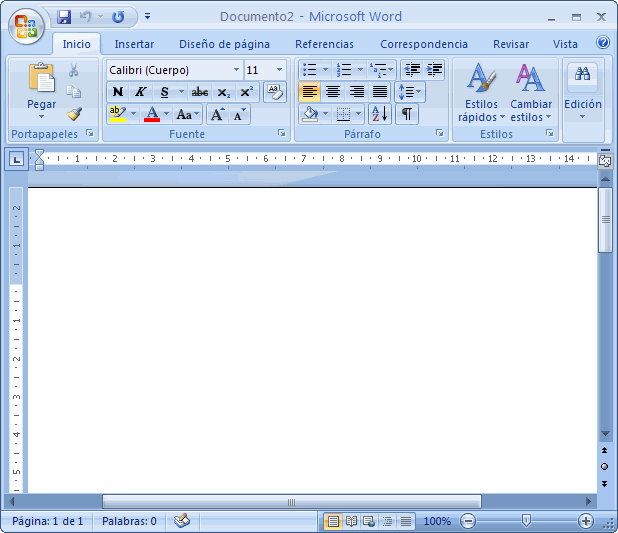This screenshot has height=533, width=618.
Task: Switch to the Insertar tab
Action: (x=134, y=44)
